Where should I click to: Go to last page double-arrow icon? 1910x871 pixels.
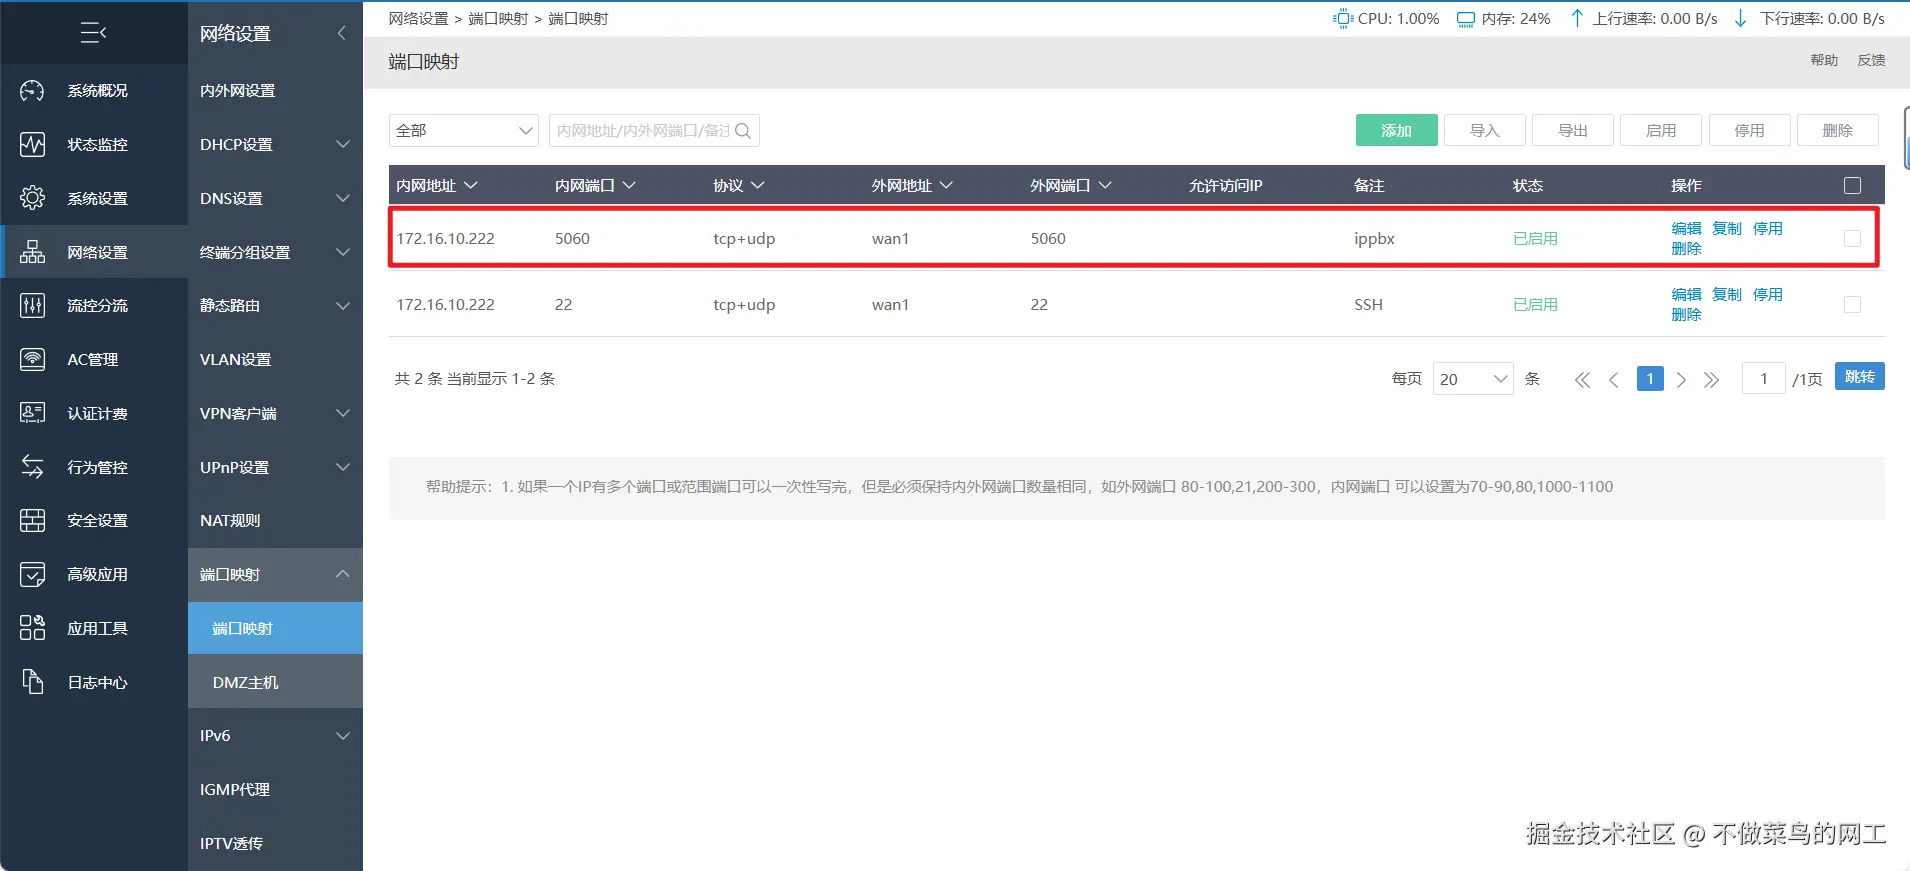1712,380
